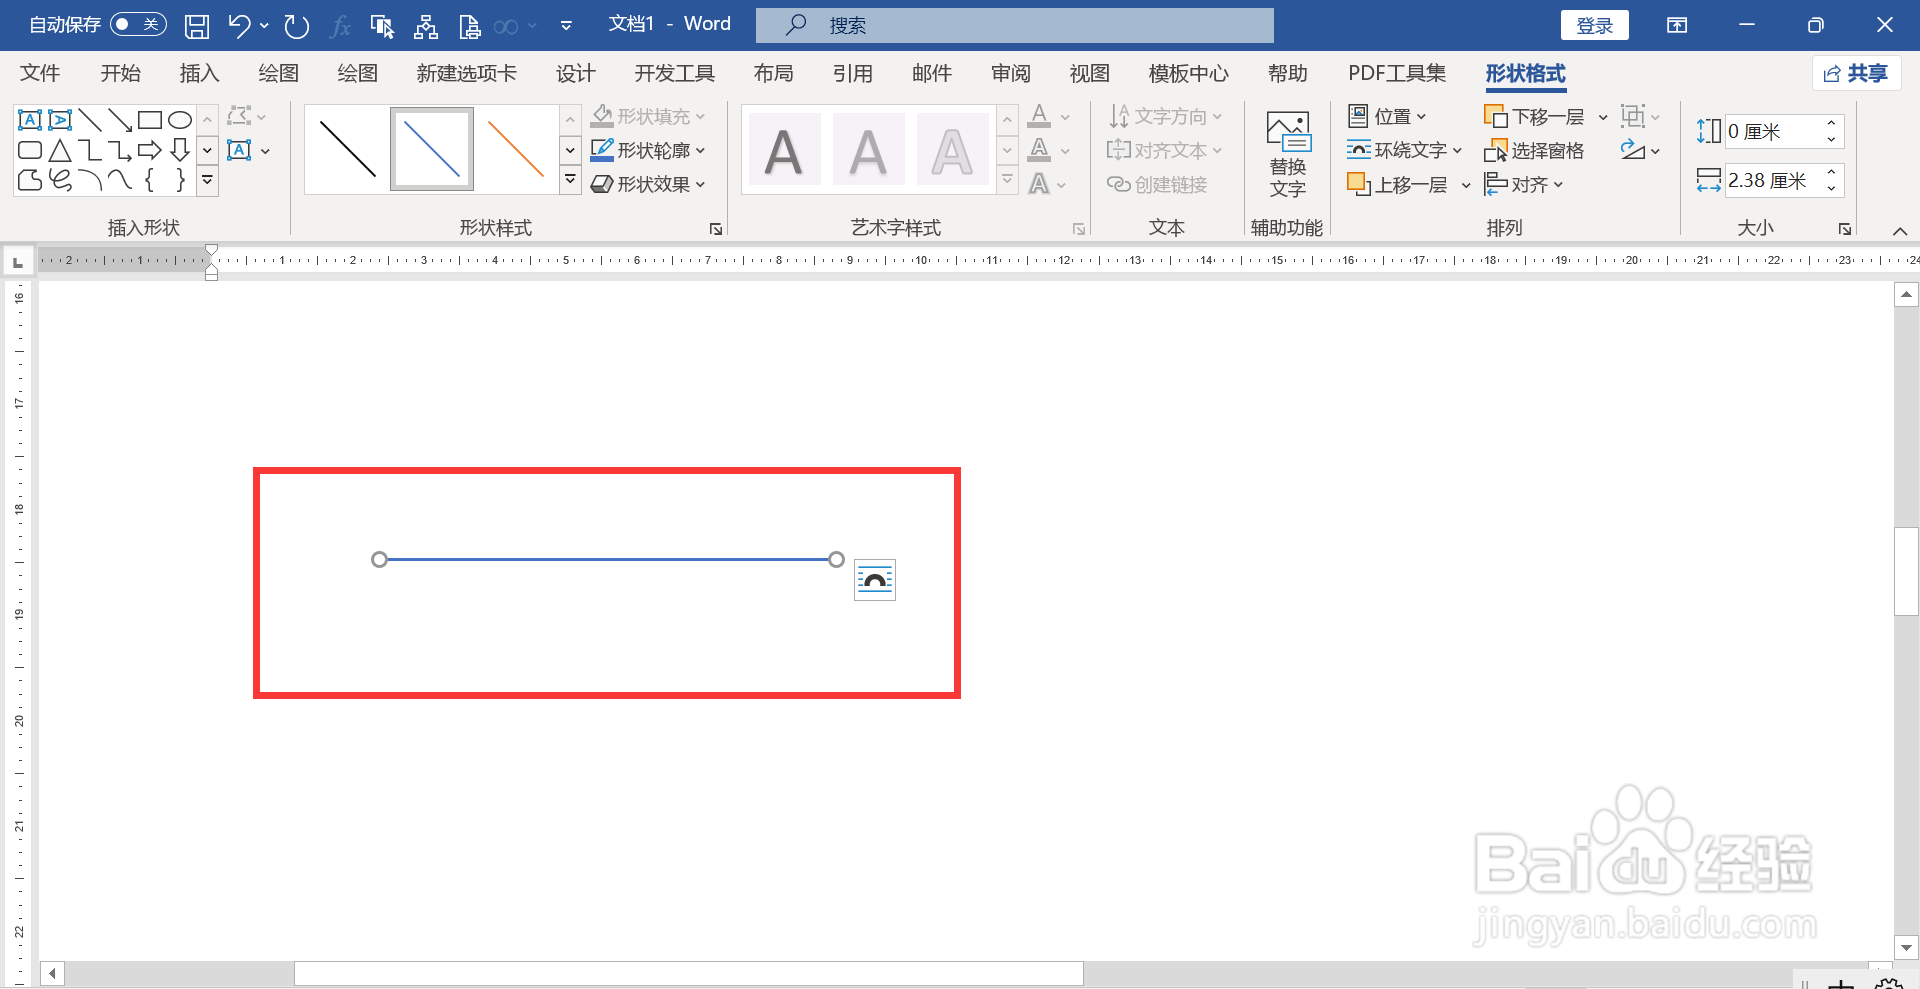Select the third WordArt outlined A
1920x989 pixels.
(x=952, y=150)
